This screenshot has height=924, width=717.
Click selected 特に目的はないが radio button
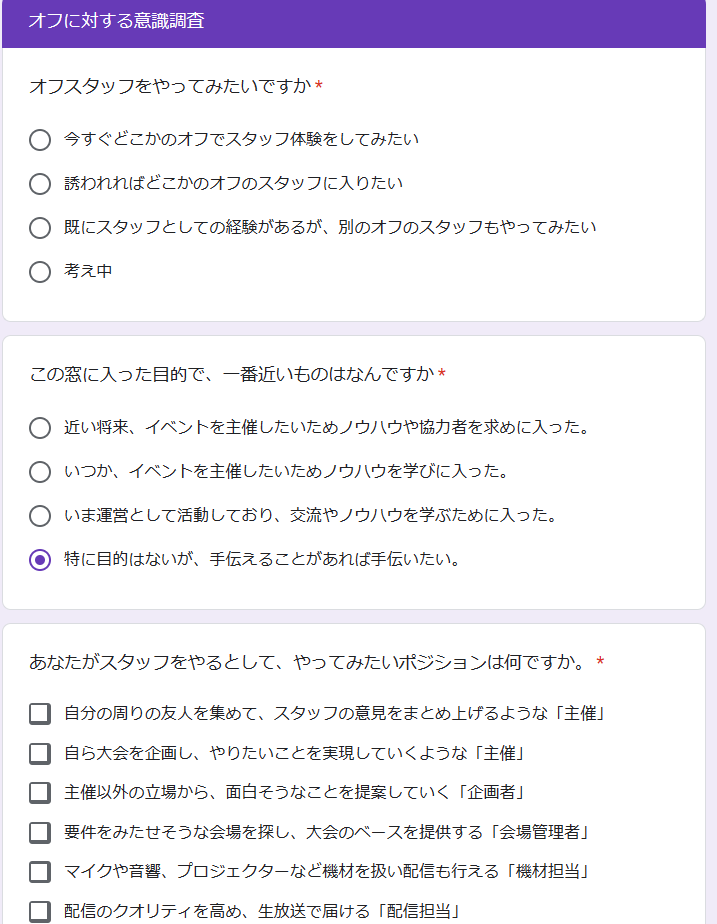tap(40, 560)
